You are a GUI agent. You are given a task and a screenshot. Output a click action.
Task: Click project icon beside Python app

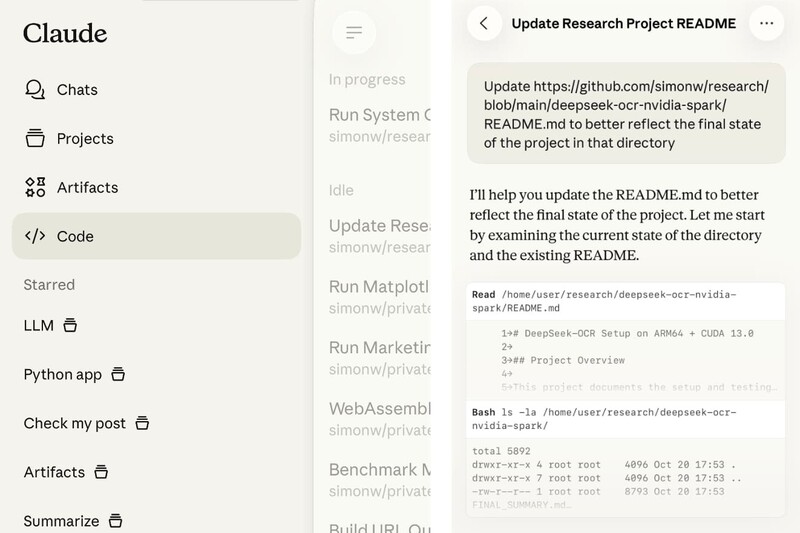pyautogui.click(x=118, y=374)
